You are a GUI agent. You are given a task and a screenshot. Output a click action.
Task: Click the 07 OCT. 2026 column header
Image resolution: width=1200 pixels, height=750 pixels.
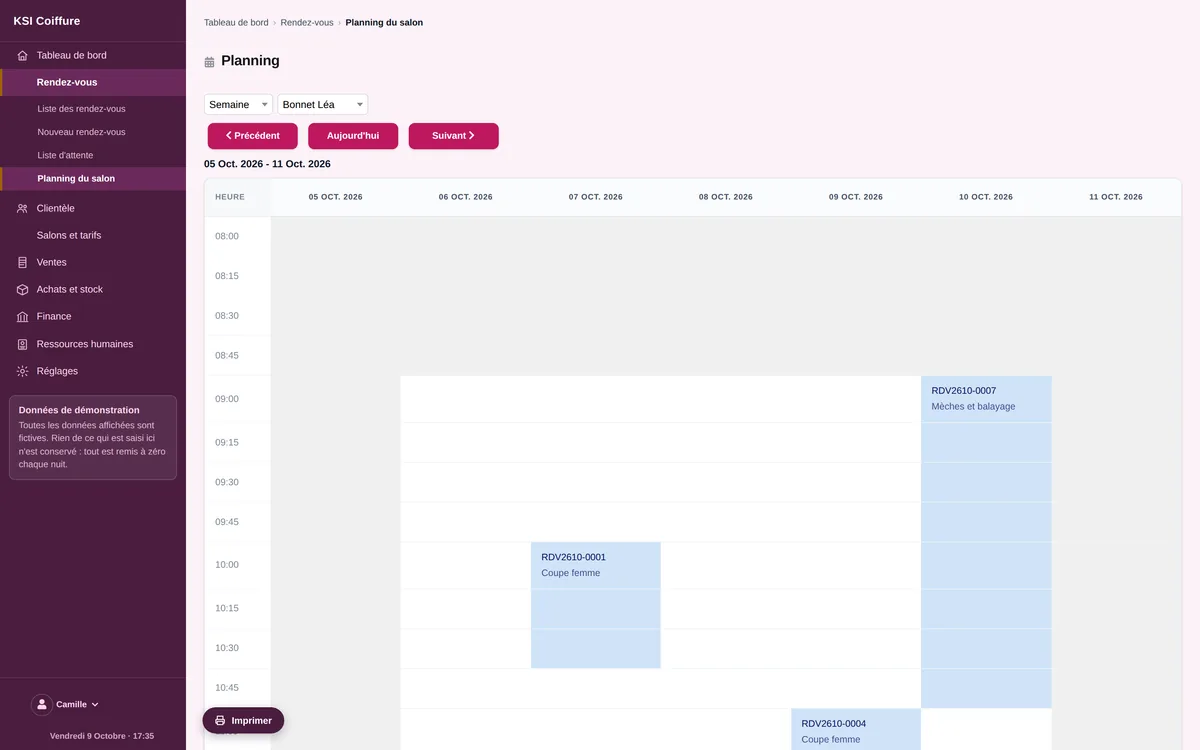596,197
